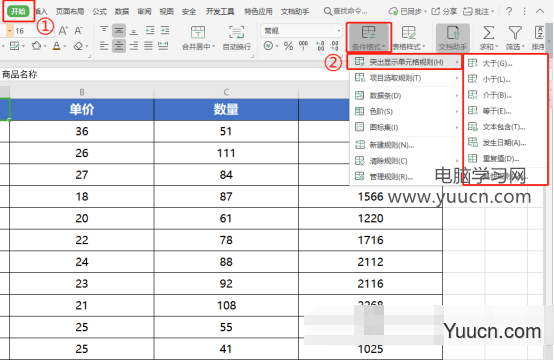Image resolution: width=554 pixels, height=361 pixels.
Task: Expand the 数据条 data bars submenu
Action: [406, 95]
